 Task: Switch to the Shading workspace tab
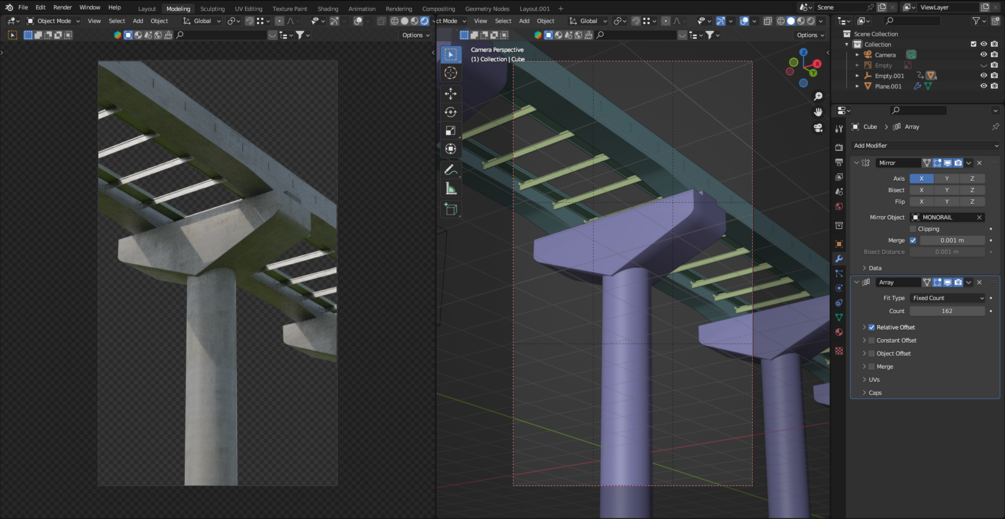pyautogui.click(x=328, y=9)
